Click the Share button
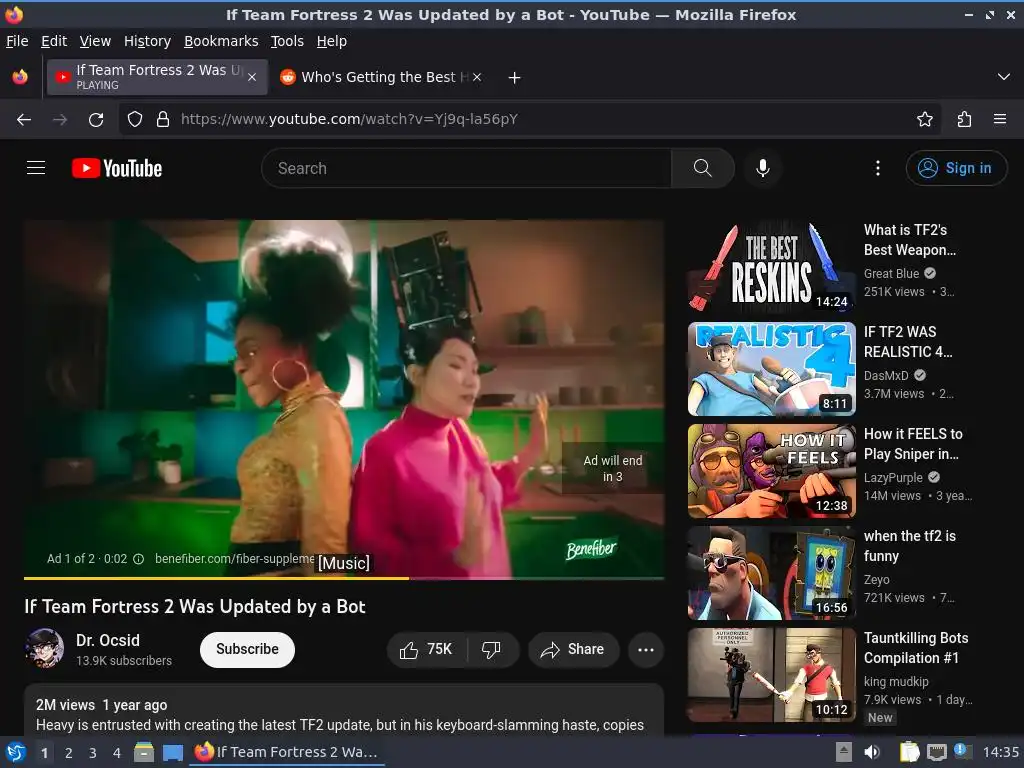 point(573,649)
